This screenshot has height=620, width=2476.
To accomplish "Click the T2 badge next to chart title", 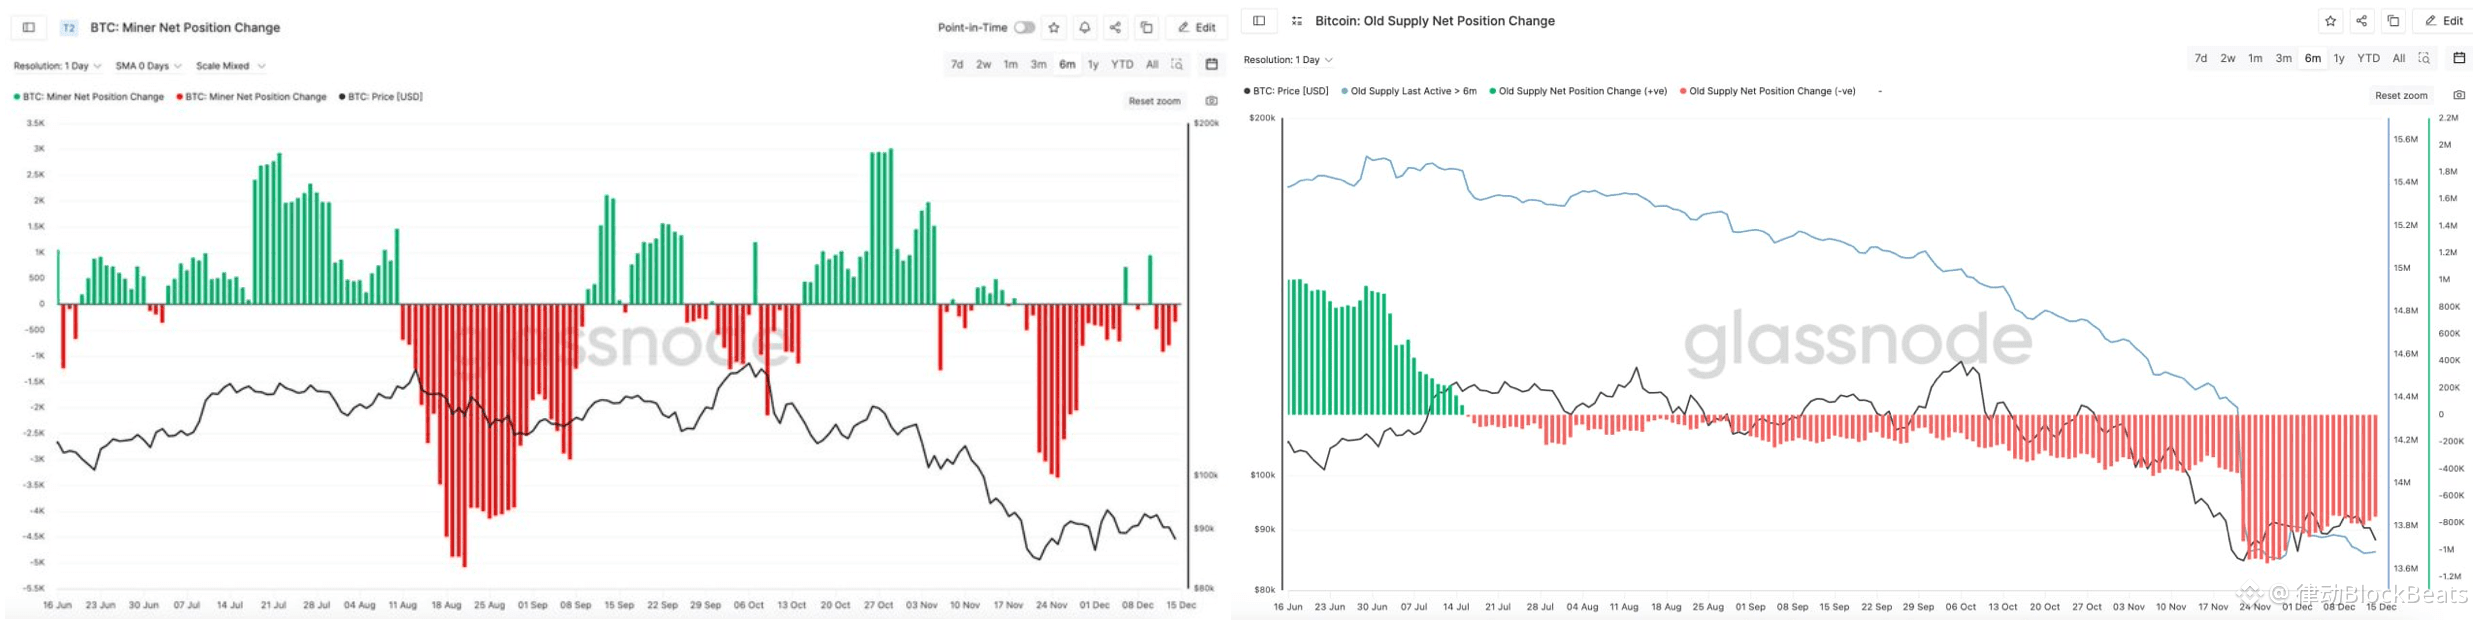I will 68,27.
